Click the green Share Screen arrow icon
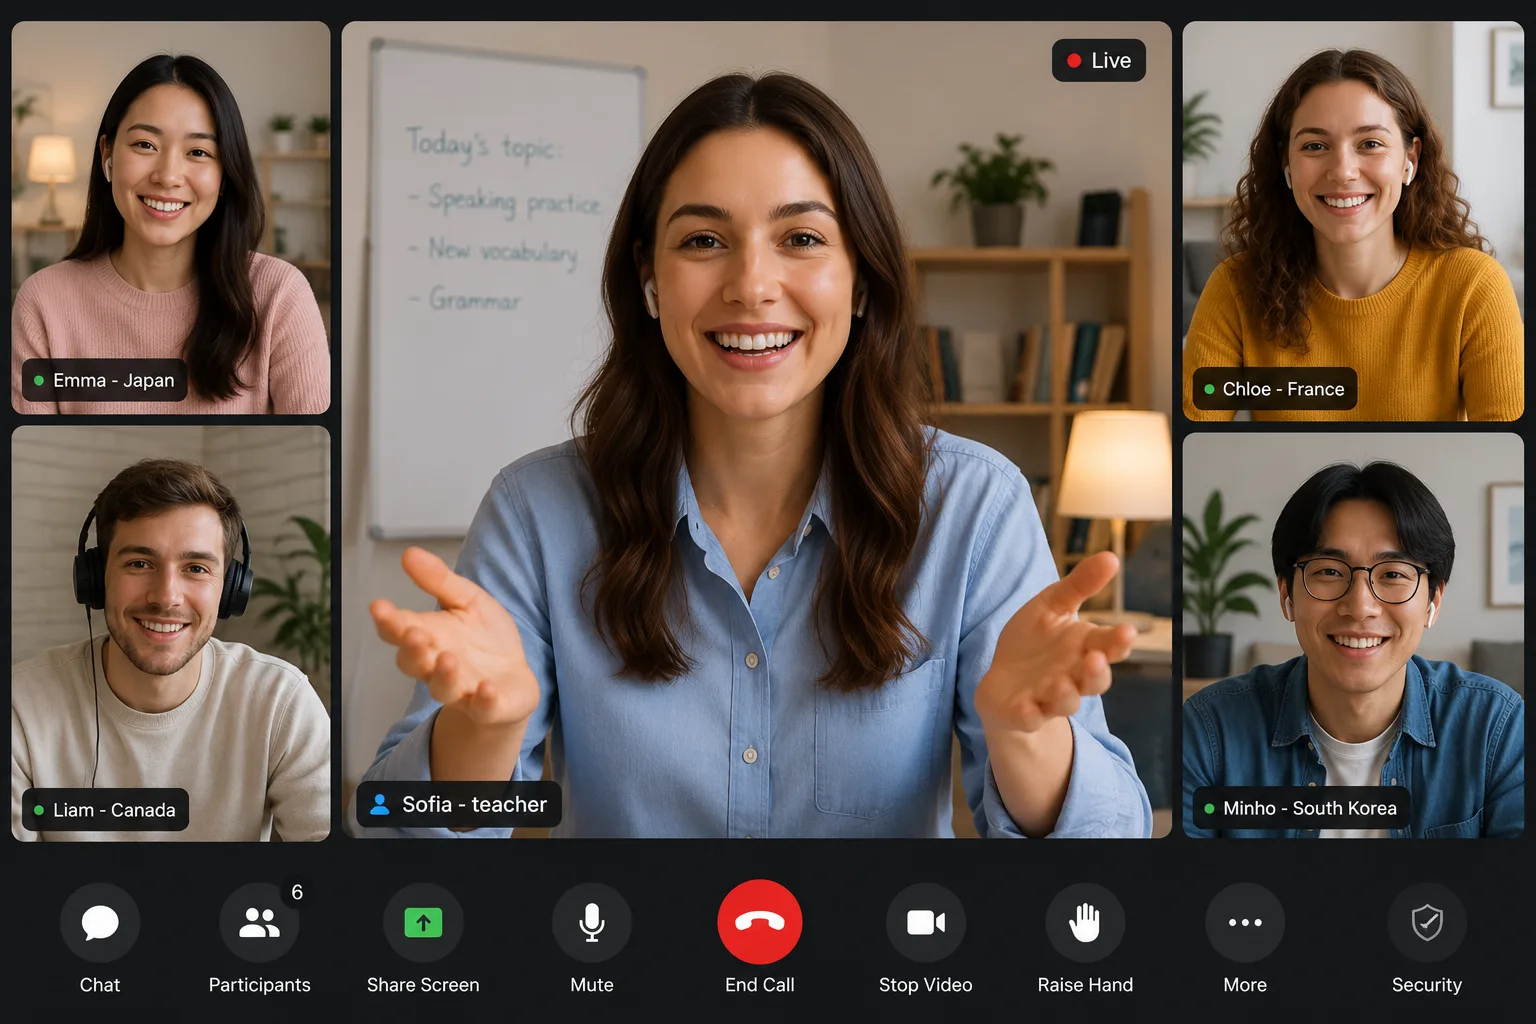Viewport: 1536px width, 1024px height. coord(423,922)
